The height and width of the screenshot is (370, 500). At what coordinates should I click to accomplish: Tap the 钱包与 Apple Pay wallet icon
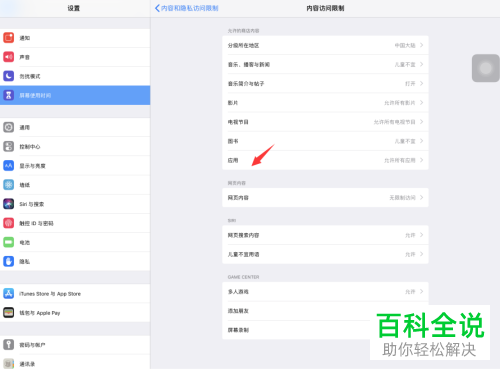point(9,313)
